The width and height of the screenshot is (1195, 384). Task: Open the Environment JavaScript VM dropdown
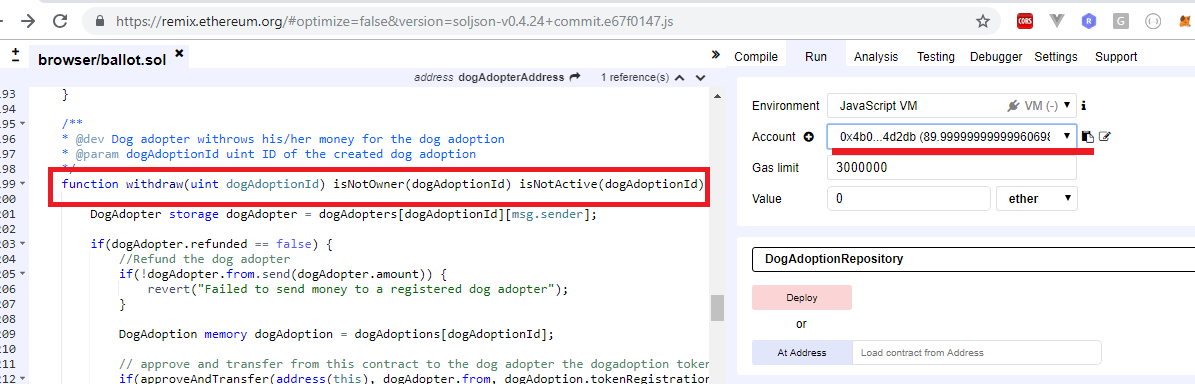pos(952,105)
